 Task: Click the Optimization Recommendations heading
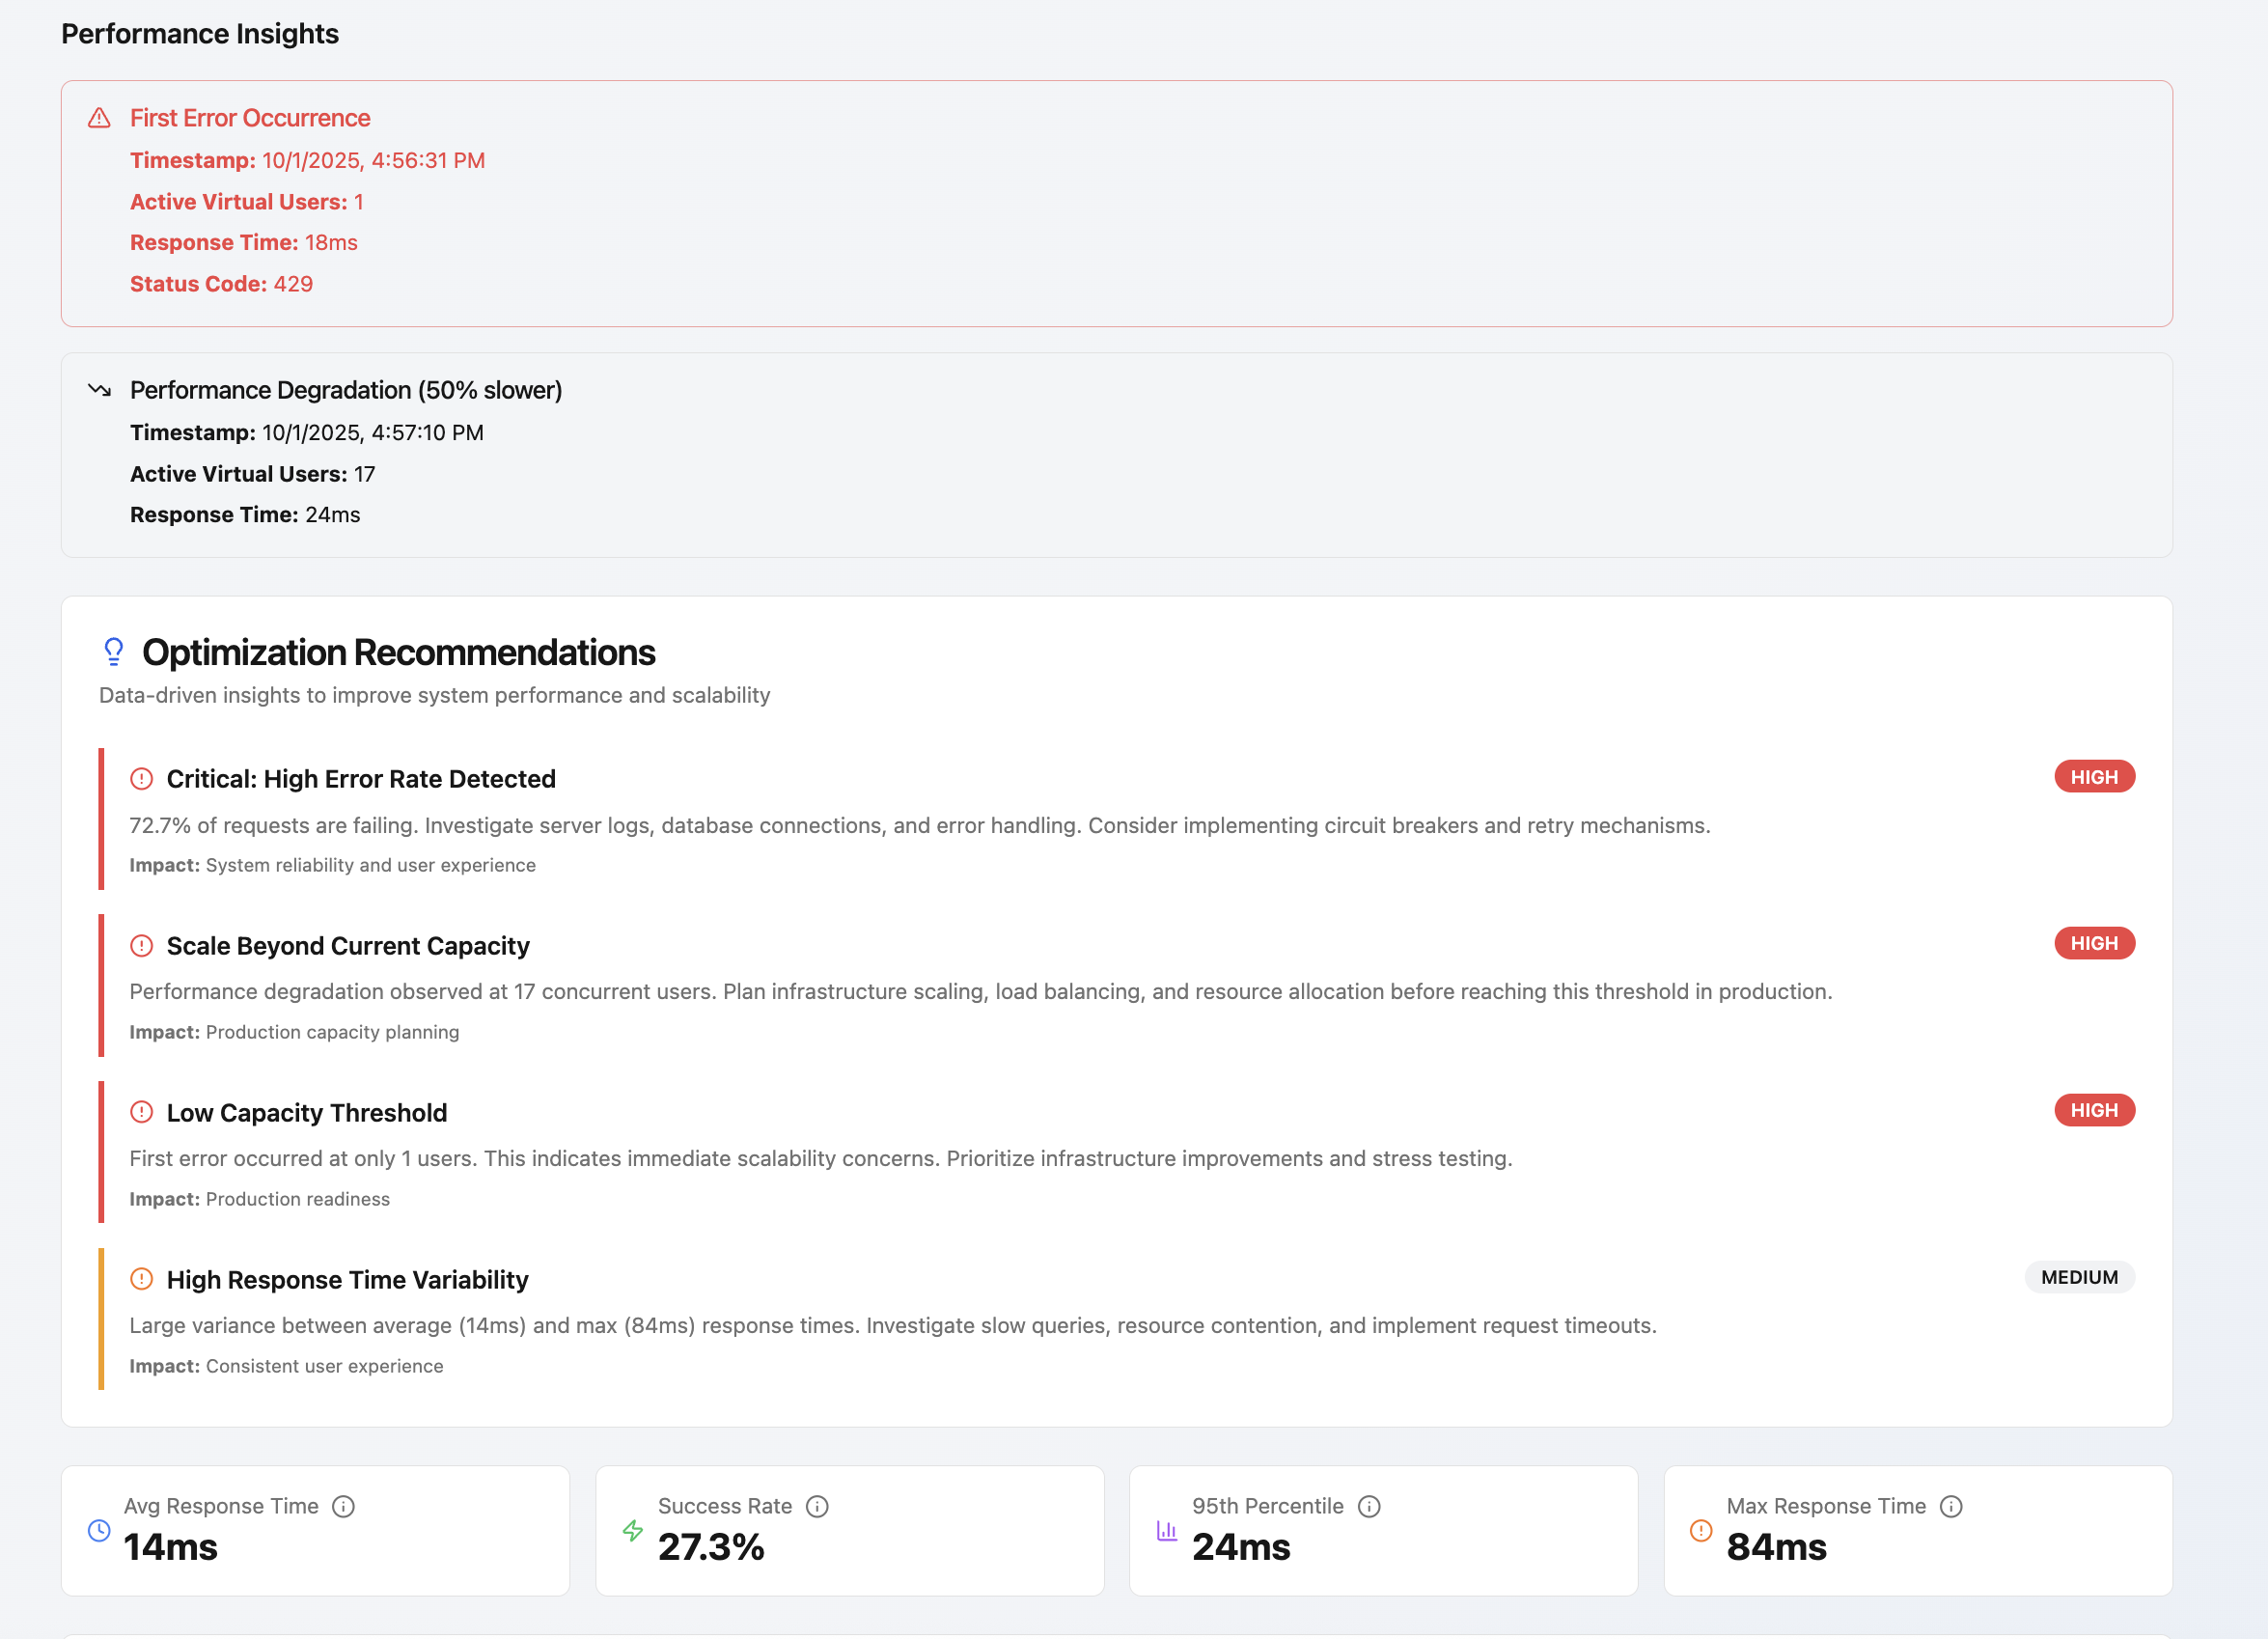[398, 652]
